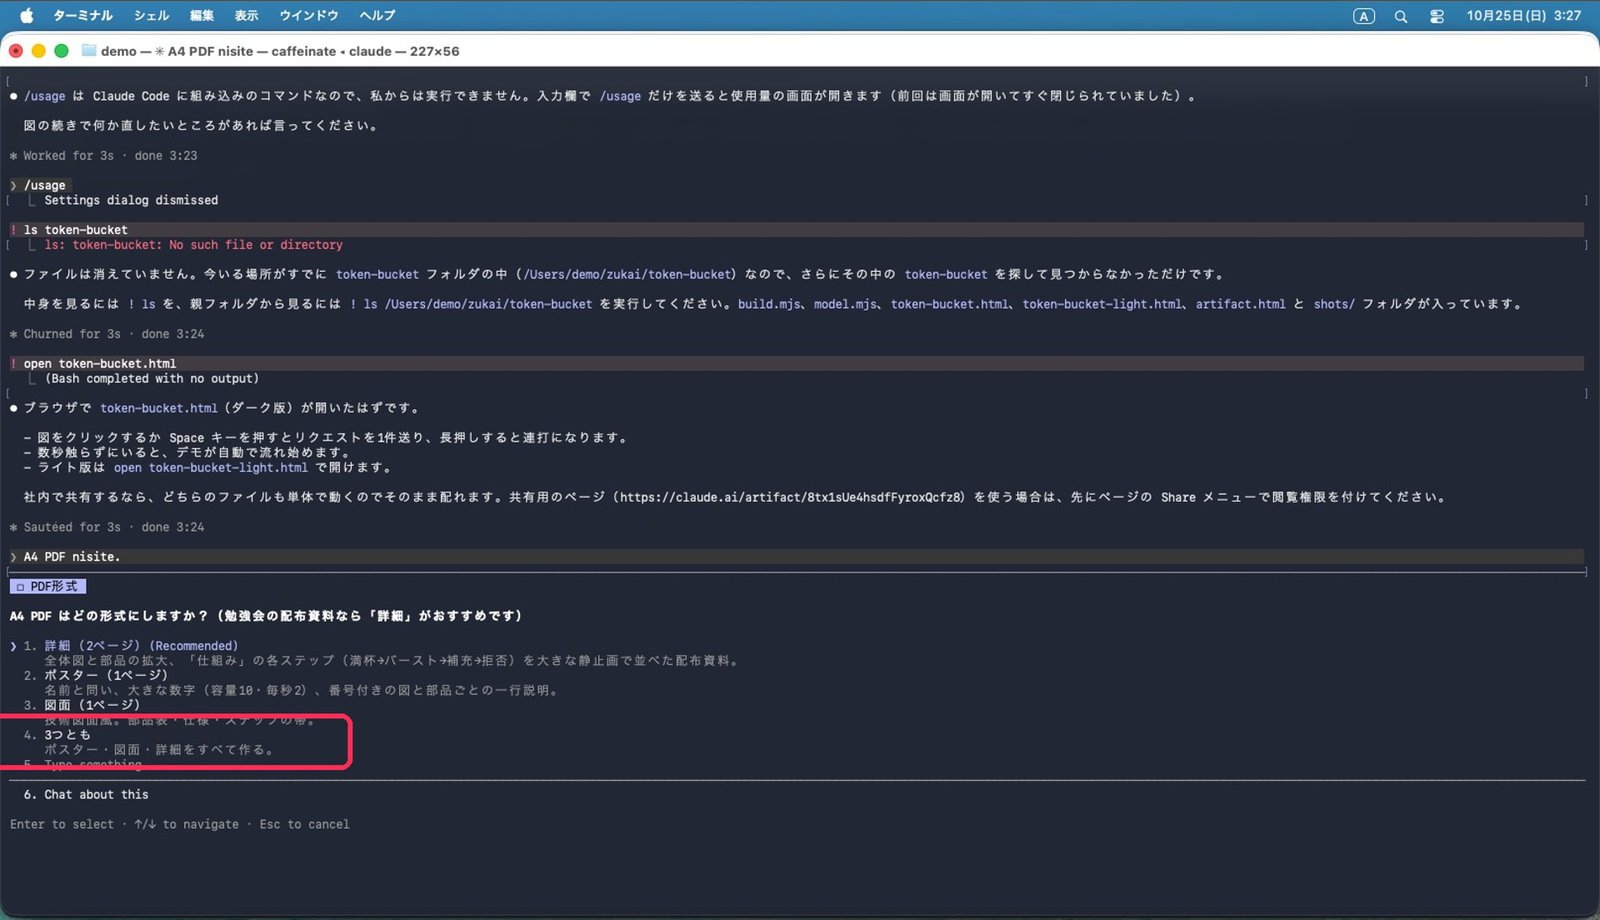The height and width of the screenshot is (920, 1600).
Task: Click the window title demo — A4 PDF nisite
Action: point(280,51)
